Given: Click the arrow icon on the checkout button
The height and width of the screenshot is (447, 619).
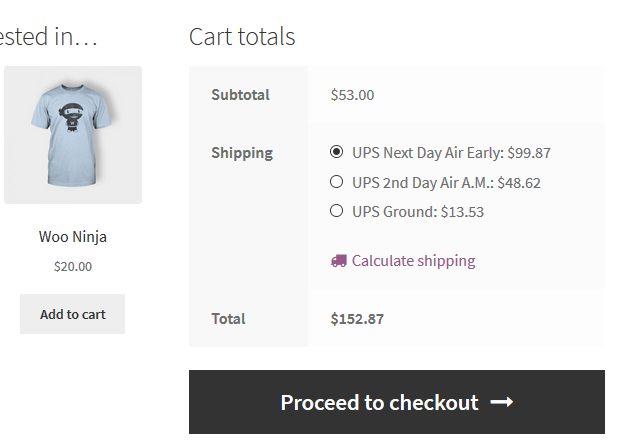Looking at the screenshot, I should pyautogui.click(x=502, y=402).
